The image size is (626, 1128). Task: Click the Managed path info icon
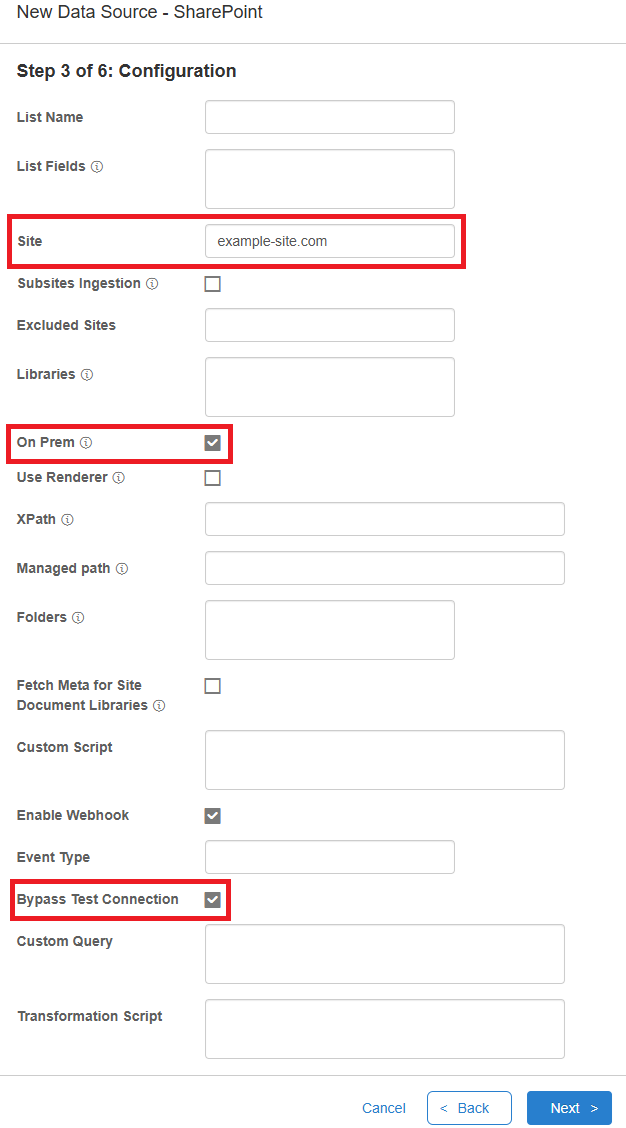point(122,569)
